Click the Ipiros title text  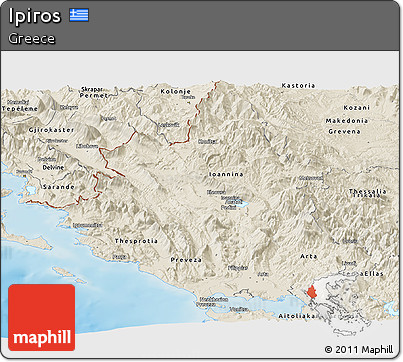pos(35,16)
